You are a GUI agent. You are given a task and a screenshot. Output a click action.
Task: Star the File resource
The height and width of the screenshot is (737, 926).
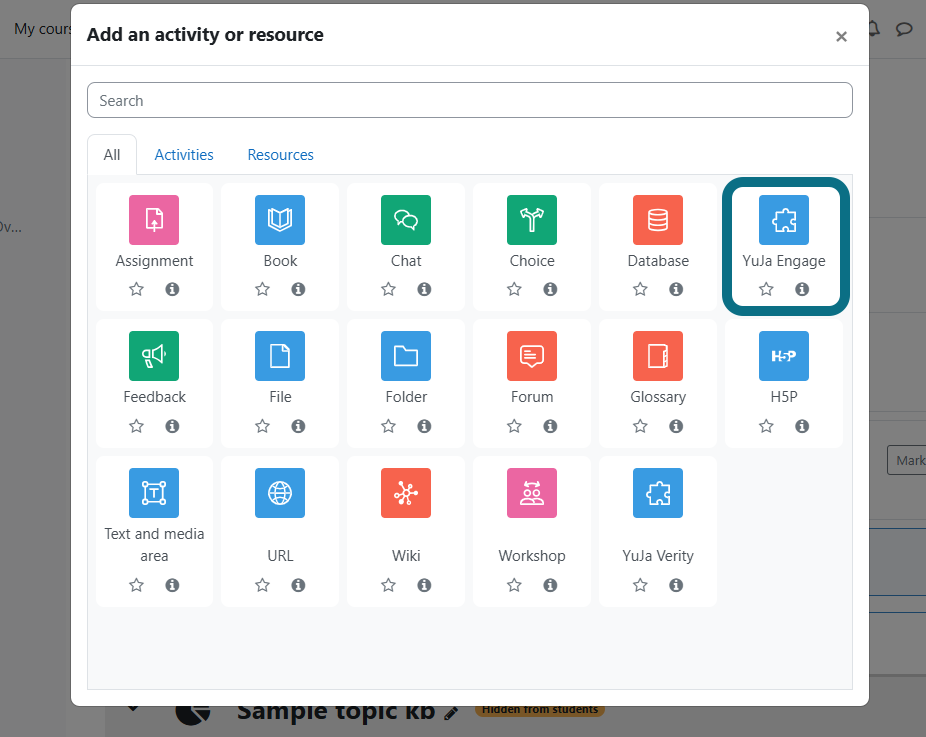click(262, 426)
